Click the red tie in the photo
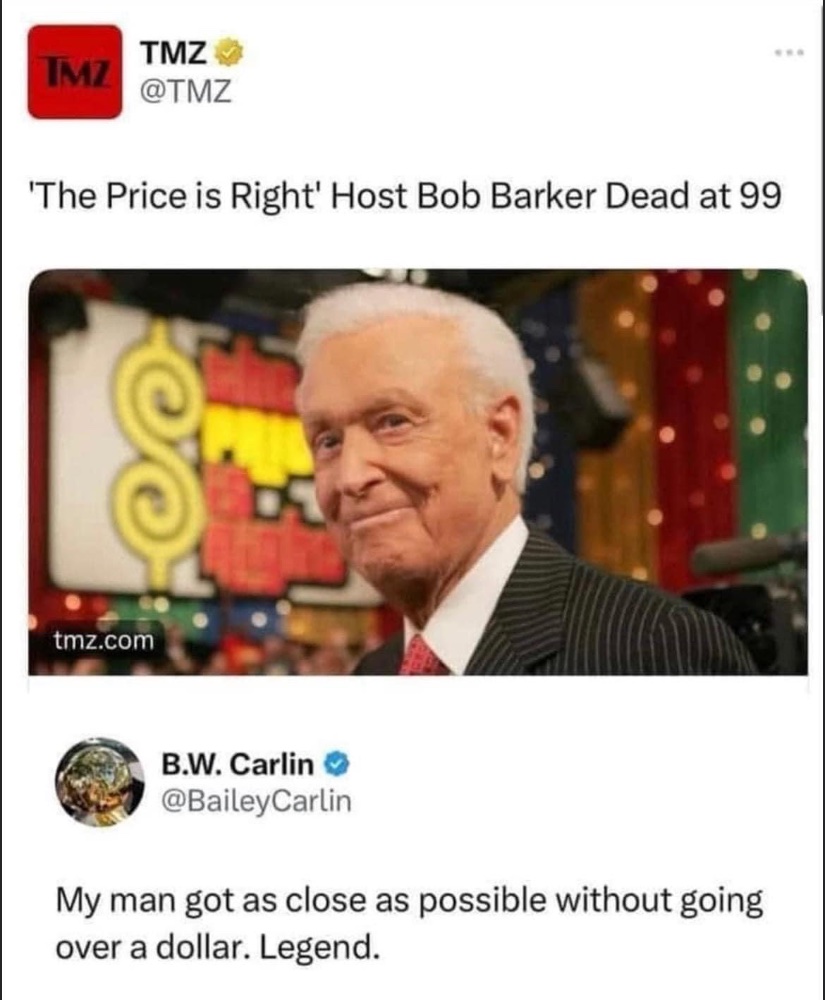The width and height of the screenshot is (825, 1000). pos(421,656)
